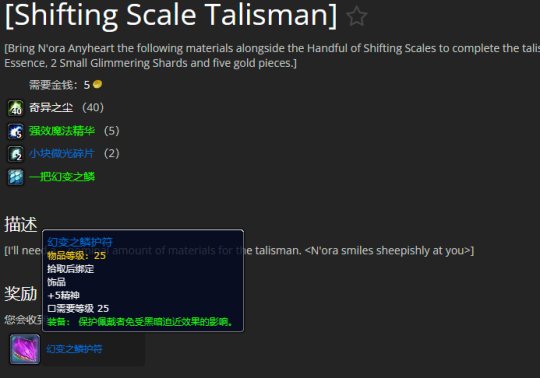
Task: Click the green 装备 effect text in tooltip
Action: (x=141, y=322)
